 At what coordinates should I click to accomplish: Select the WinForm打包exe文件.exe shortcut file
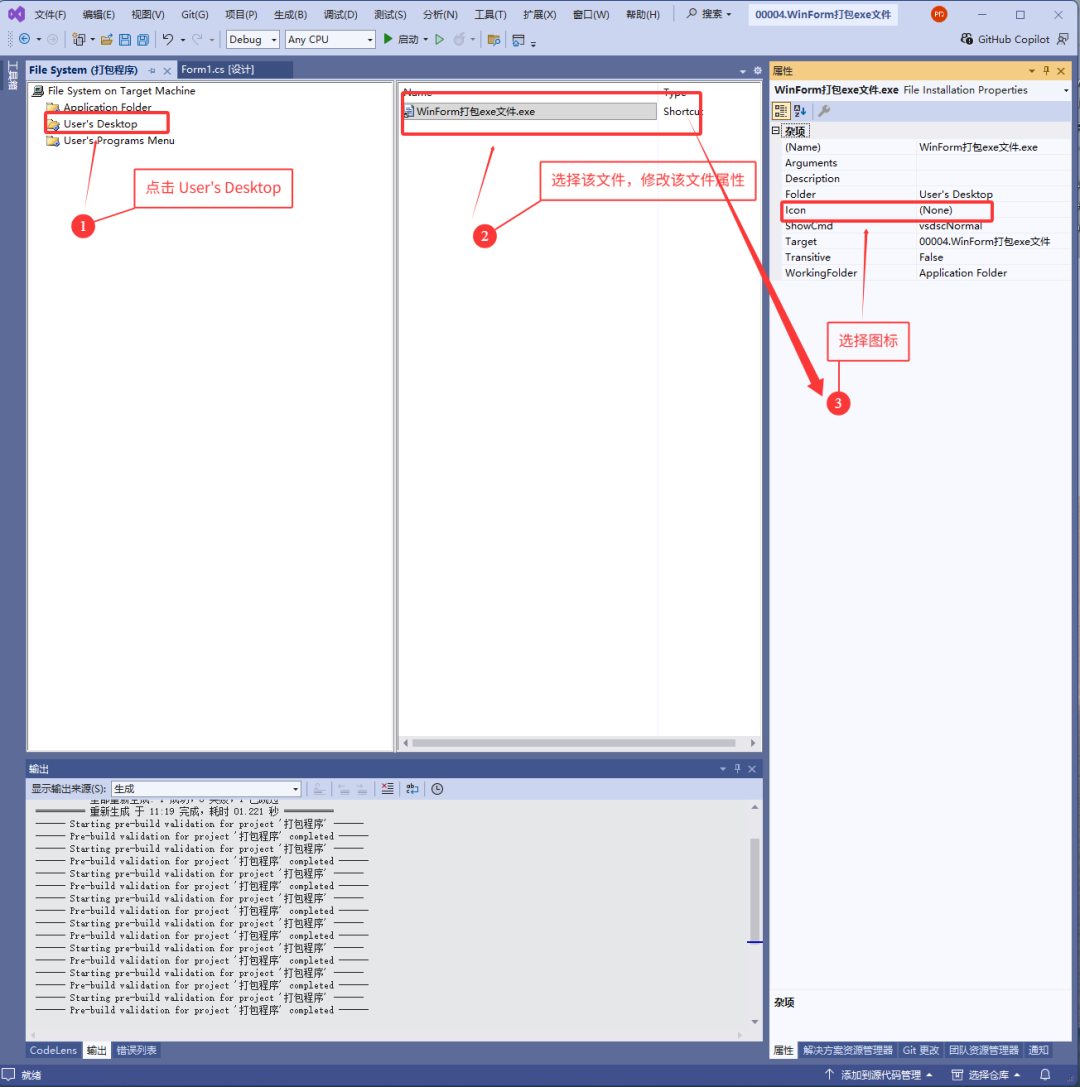click(529, 111)
